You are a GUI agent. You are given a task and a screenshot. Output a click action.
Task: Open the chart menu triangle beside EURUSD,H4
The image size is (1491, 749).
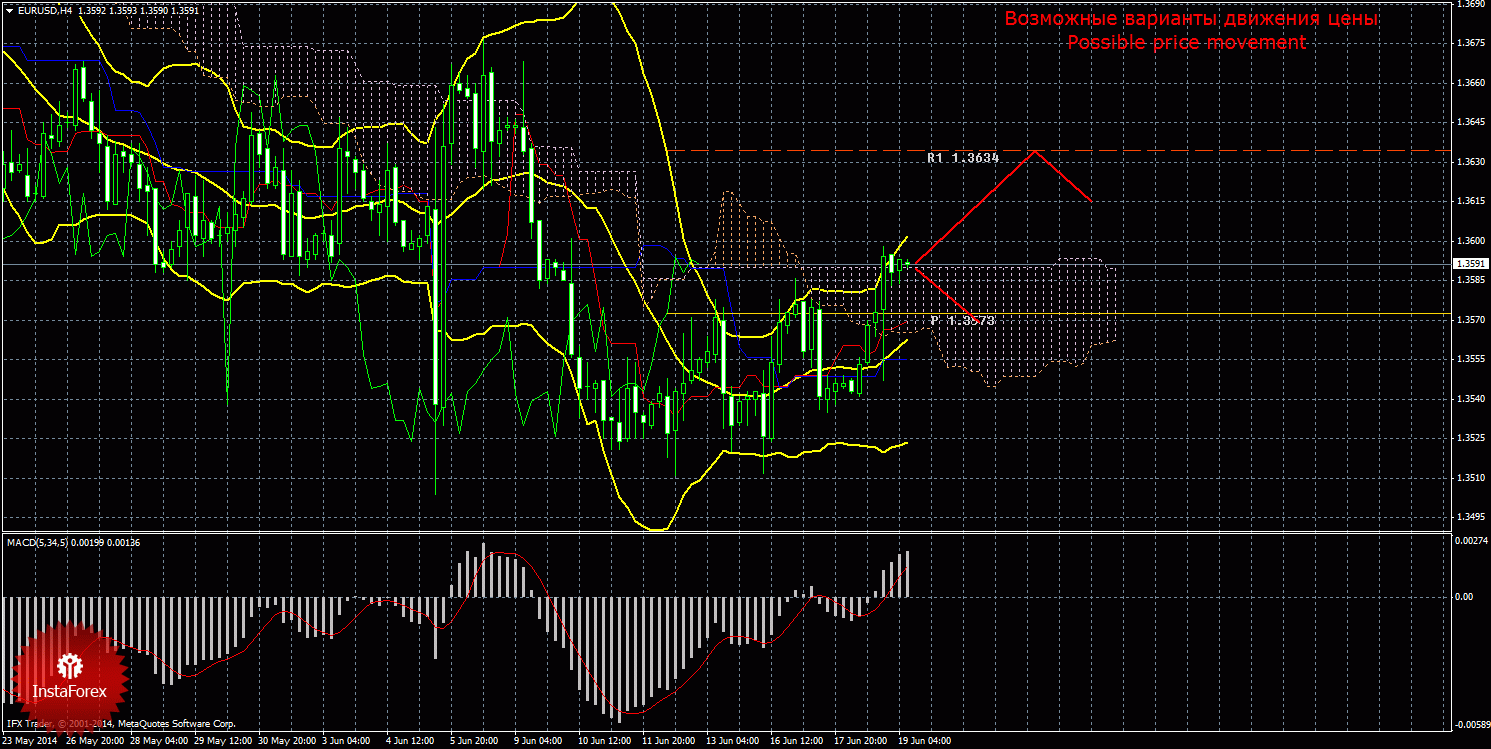9,10
